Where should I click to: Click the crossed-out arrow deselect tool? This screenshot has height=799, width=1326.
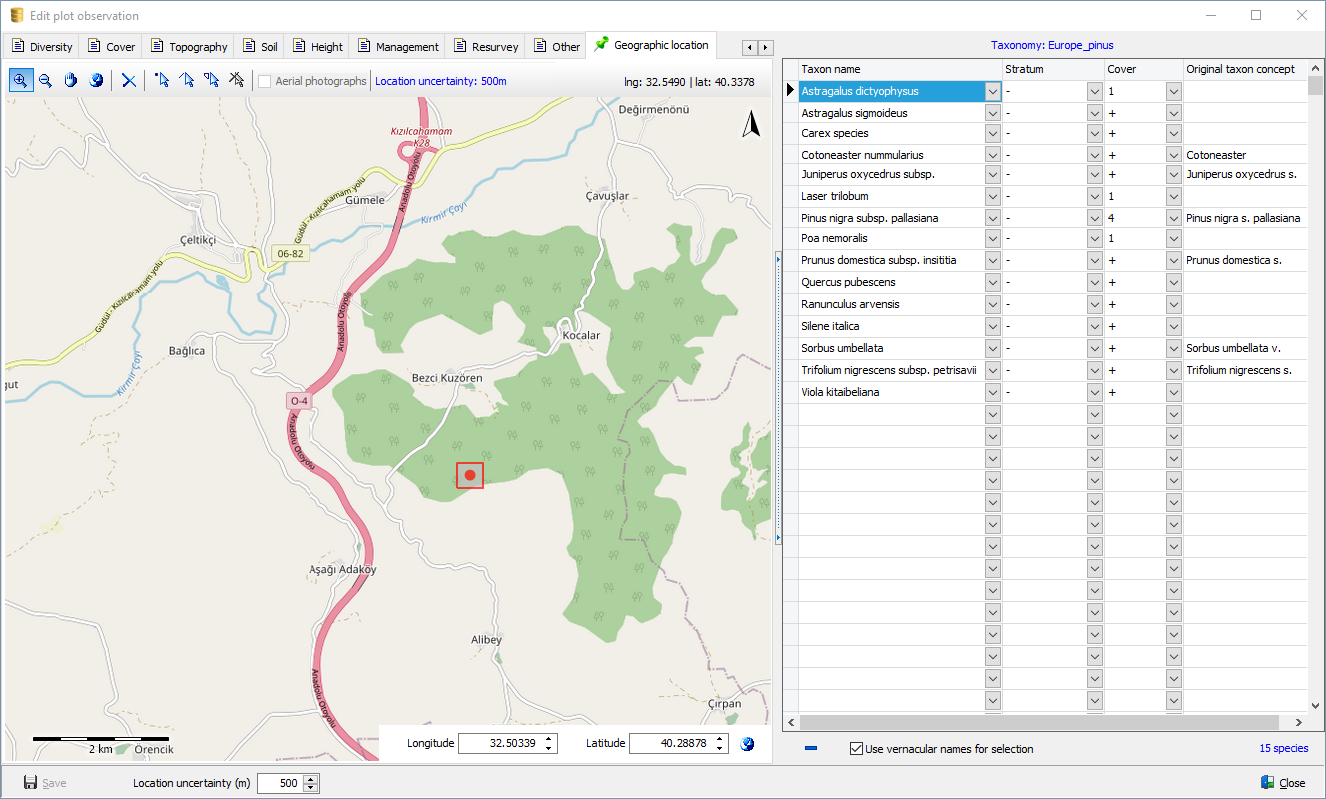point(237,81)
